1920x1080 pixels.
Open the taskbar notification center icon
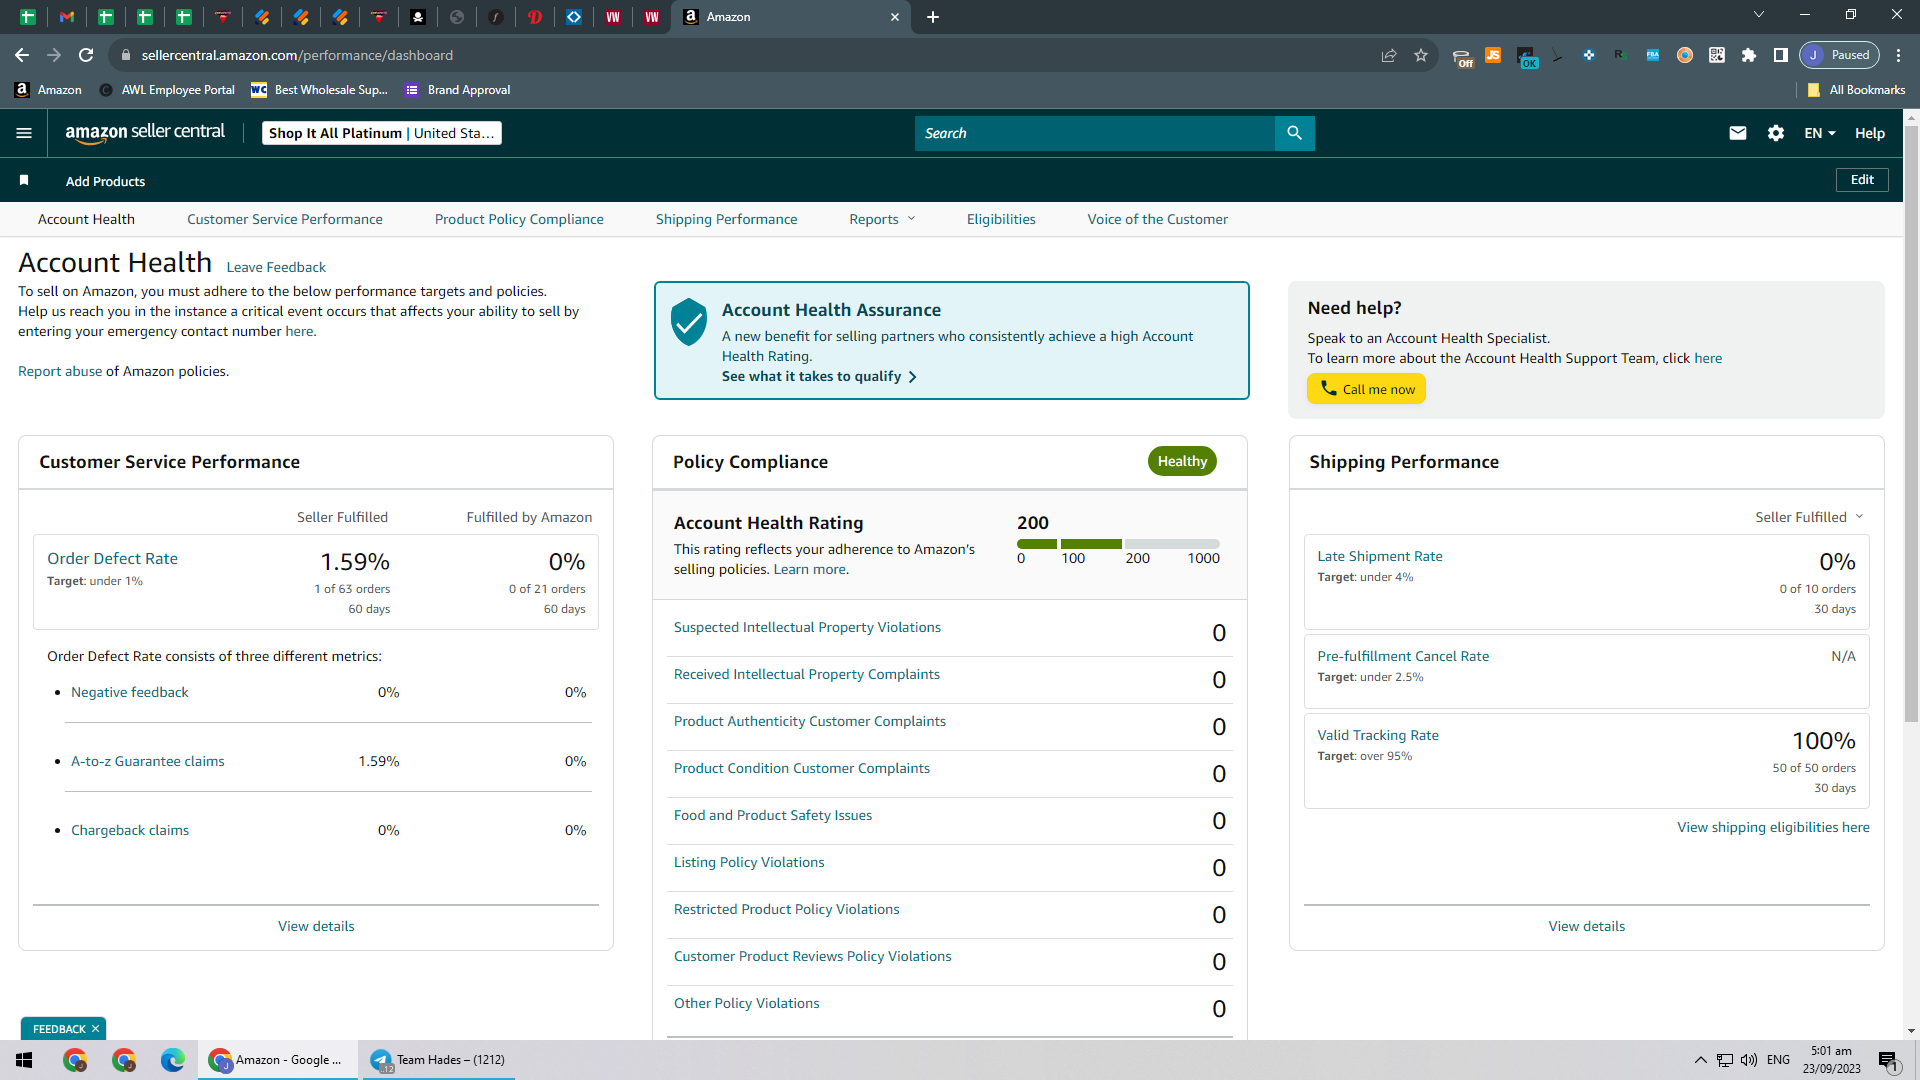click(x=1888, y=1060)
